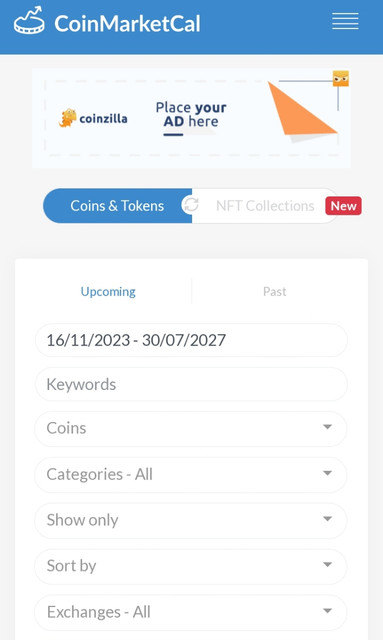Open the Categories - All dropdown
This screenshot has height=640, width=383.
(x=191, y=474)
